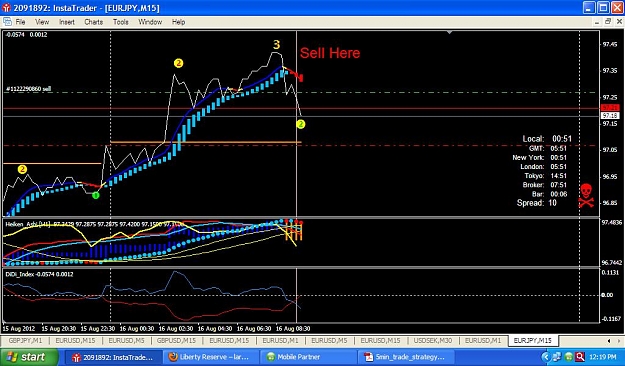This screenshot has width=625, height=366.
Task: Open the View menu
Action: [x=42, y=22]
